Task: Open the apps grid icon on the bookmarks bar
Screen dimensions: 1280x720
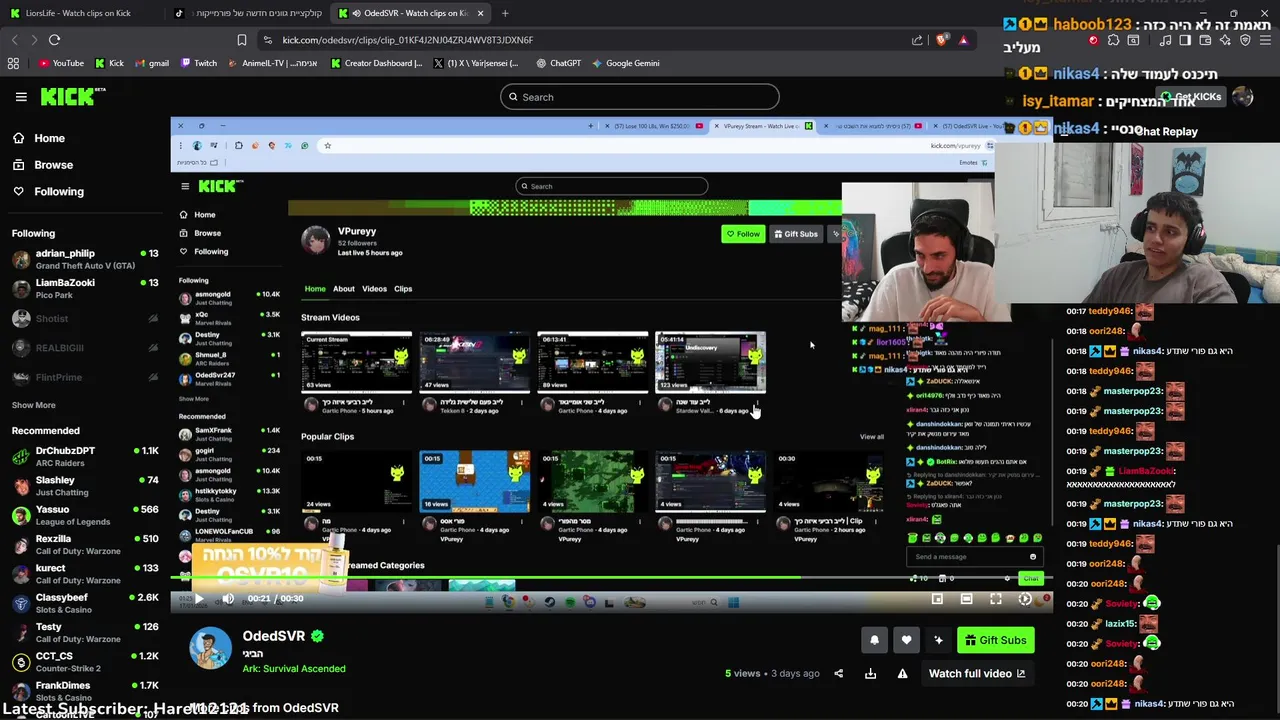Action: click(x=13, y=63)
